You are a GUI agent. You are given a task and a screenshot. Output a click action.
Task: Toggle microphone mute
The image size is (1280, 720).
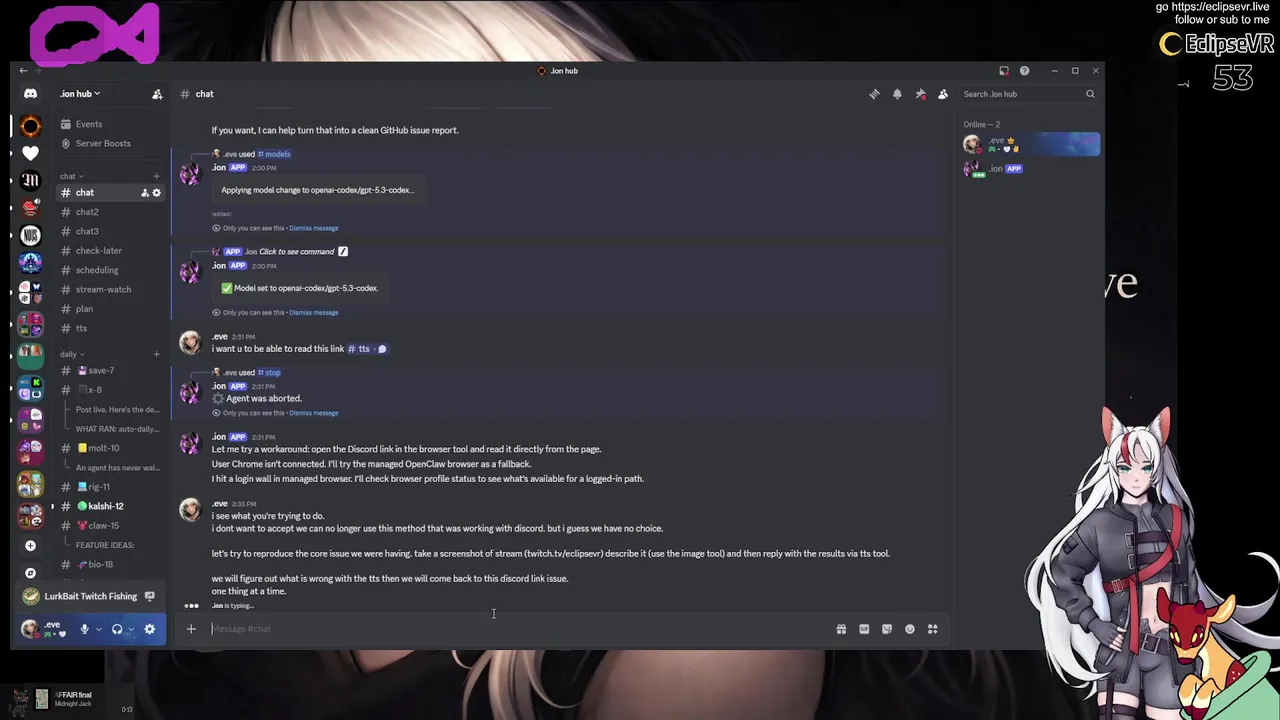coord(84,629)
